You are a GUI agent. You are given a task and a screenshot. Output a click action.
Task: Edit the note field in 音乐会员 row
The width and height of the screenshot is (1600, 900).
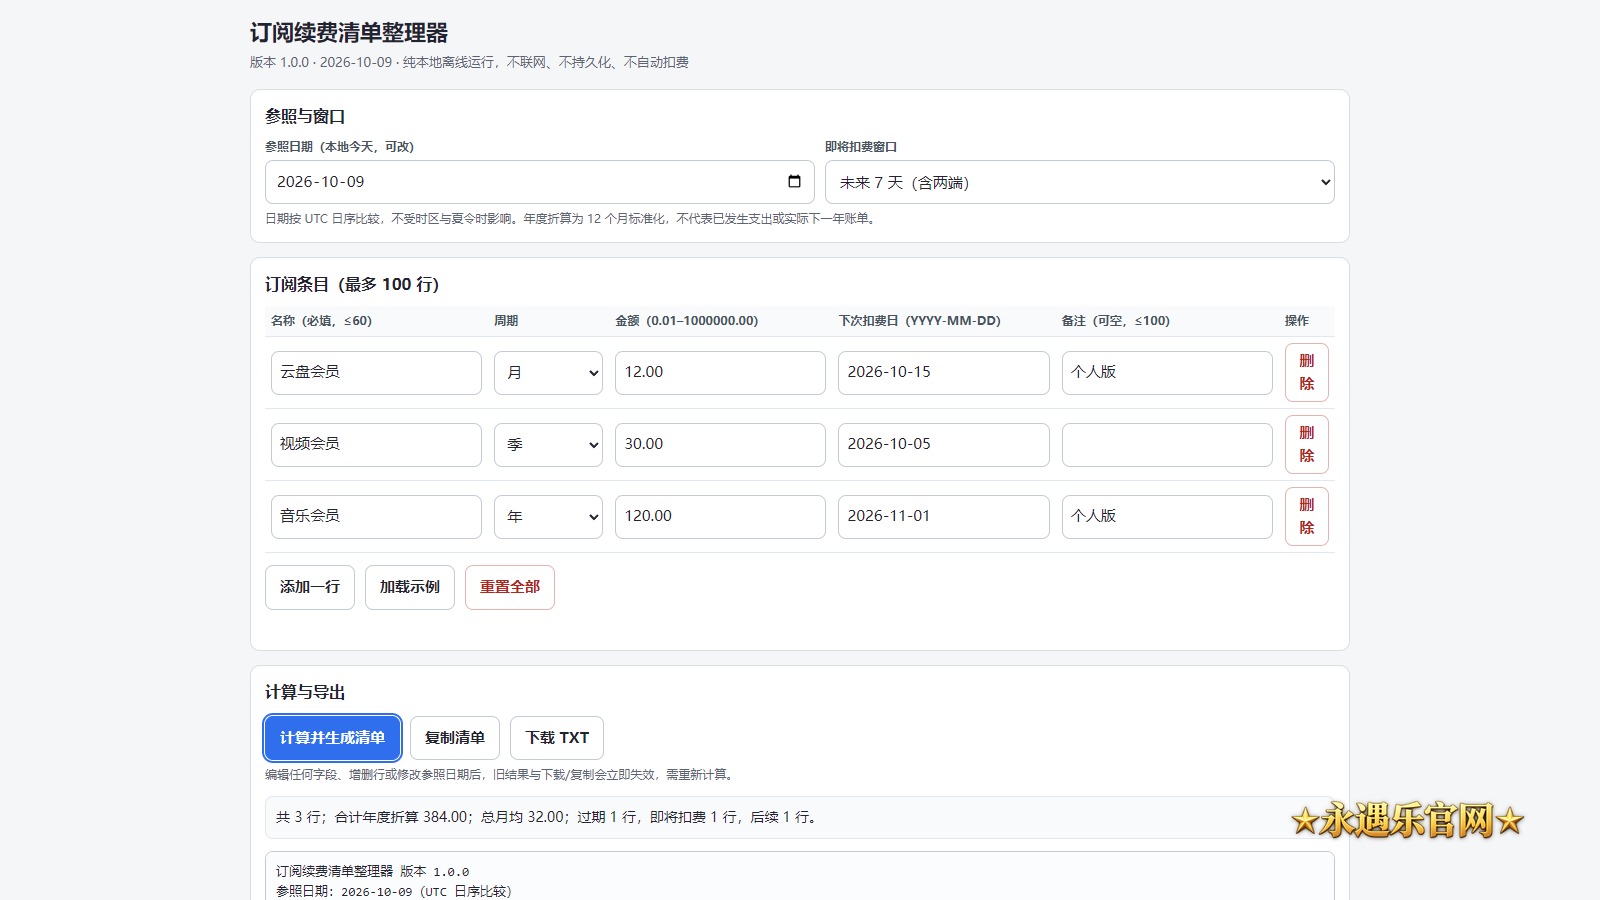(x=1167, y=516)
